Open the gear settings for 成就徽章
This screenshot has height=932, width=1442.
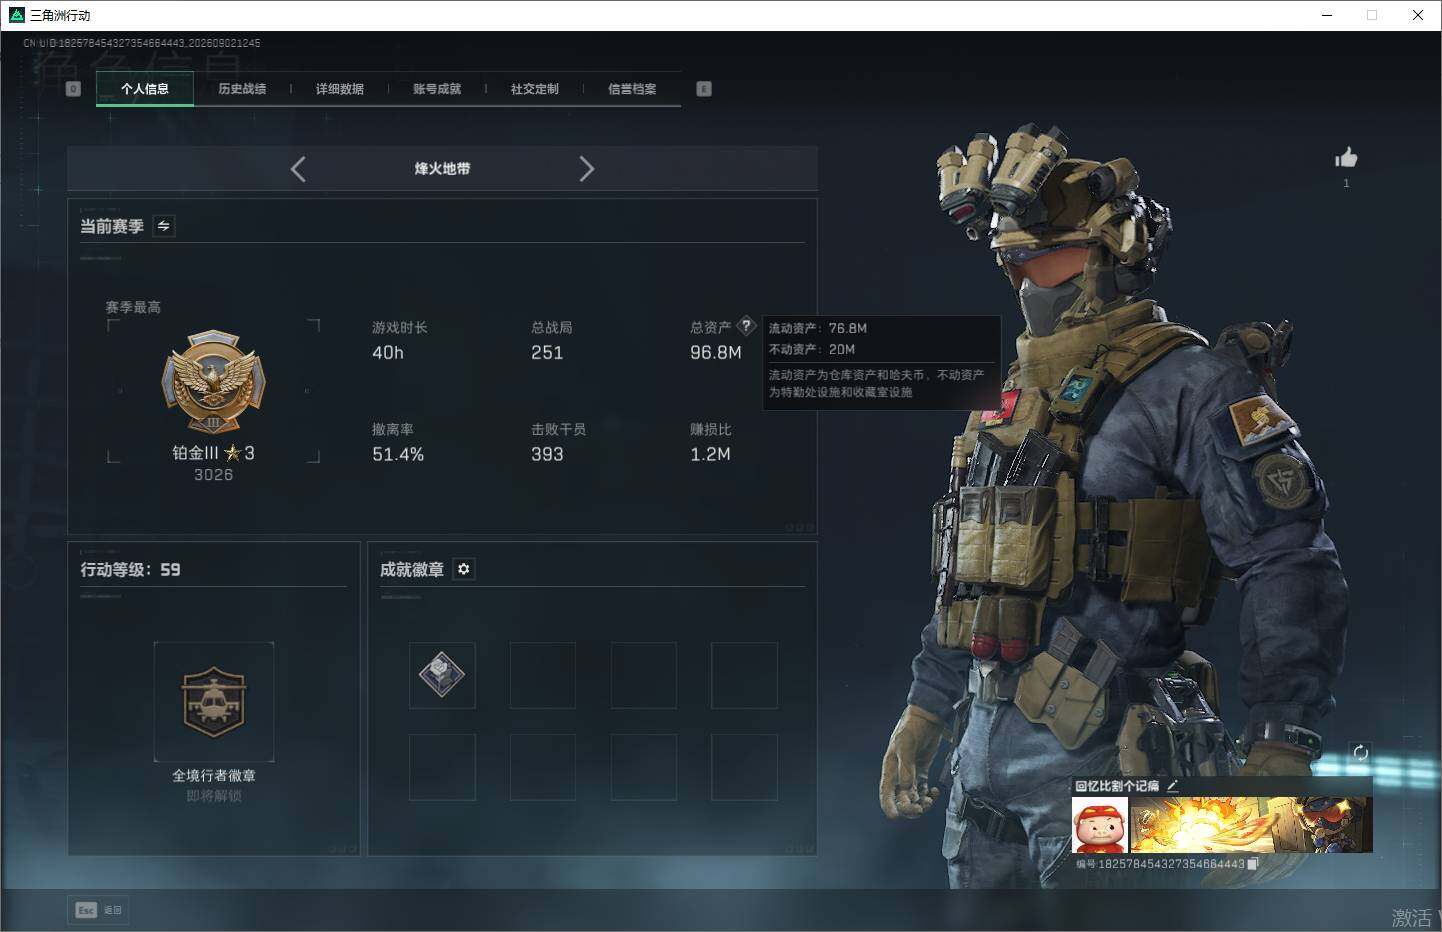click(463, 569)
